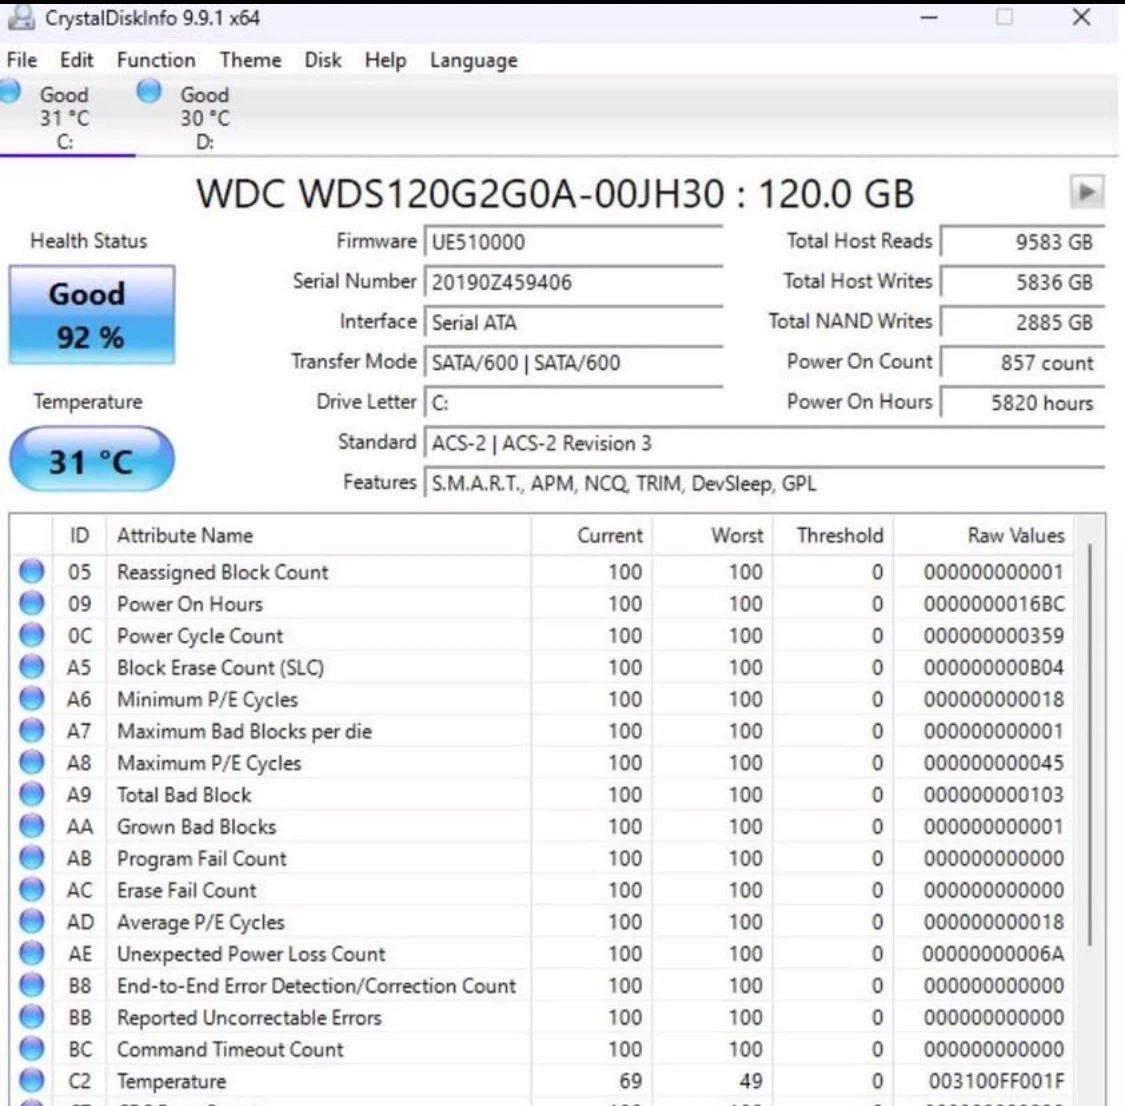Viewport: 1125px width, 1106px height.
Task: Select the Reassigned Block Count attribute name
Action: [222, 572]
